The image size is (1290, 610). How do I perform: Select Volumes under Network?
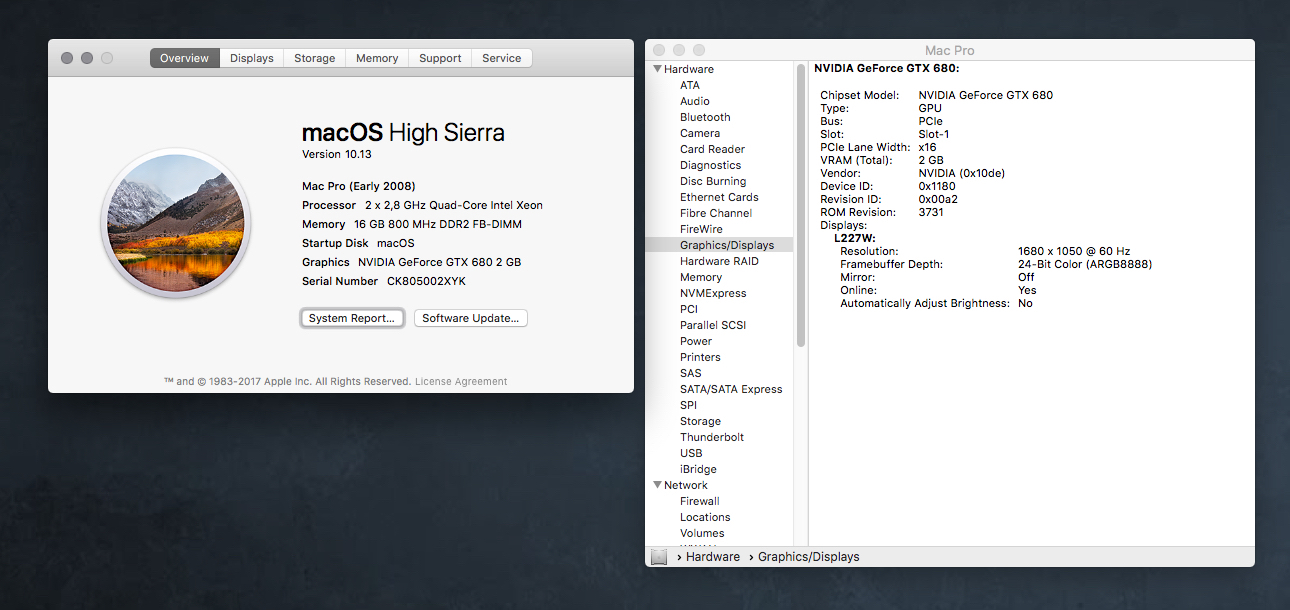[702, 533]
